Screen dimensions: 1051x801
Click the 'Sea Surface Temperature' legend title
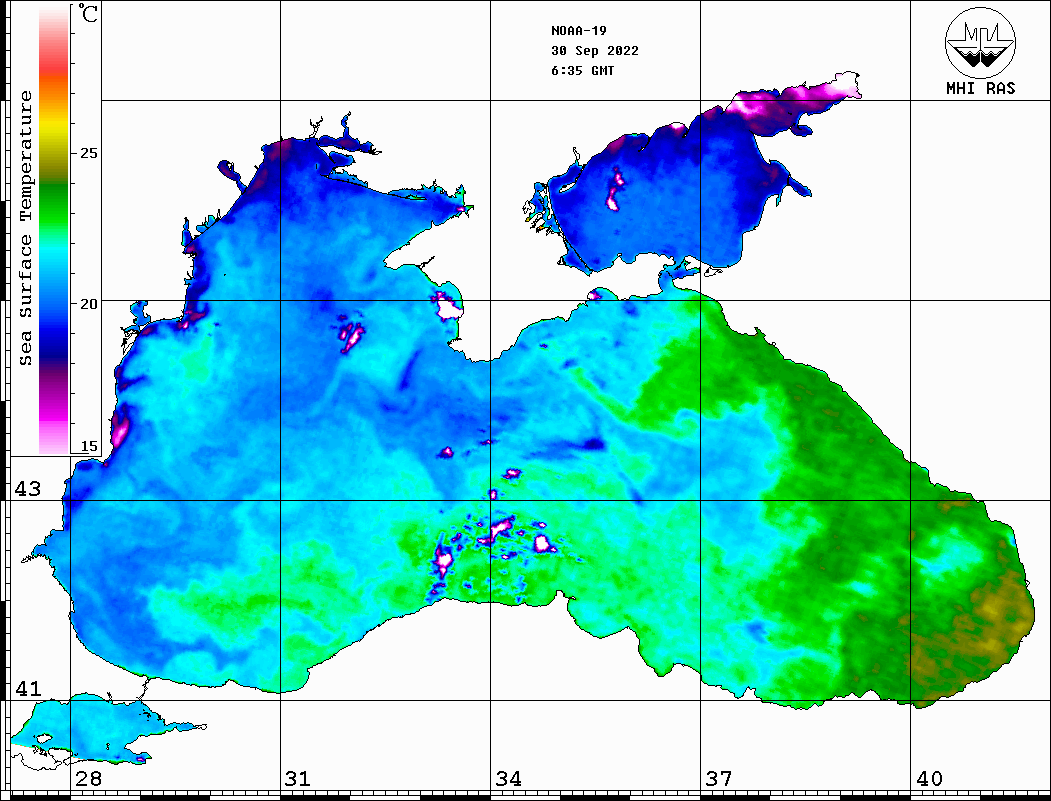tap(25, 228)
